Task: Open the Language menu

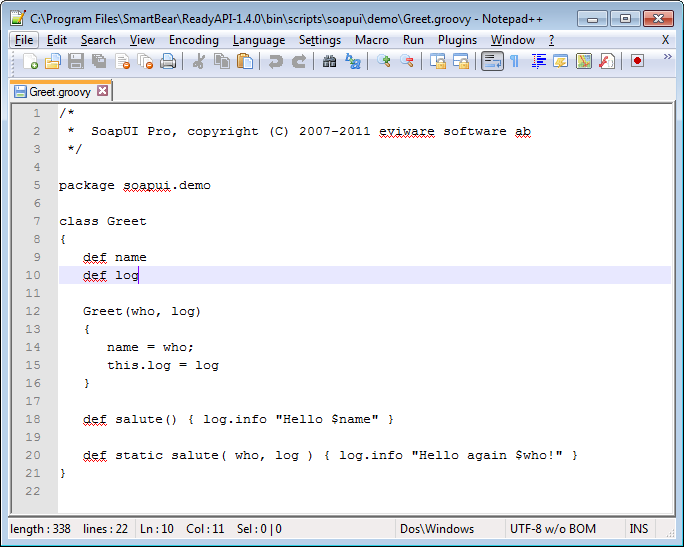Action: pyautogui.click(x=259, y=40)
